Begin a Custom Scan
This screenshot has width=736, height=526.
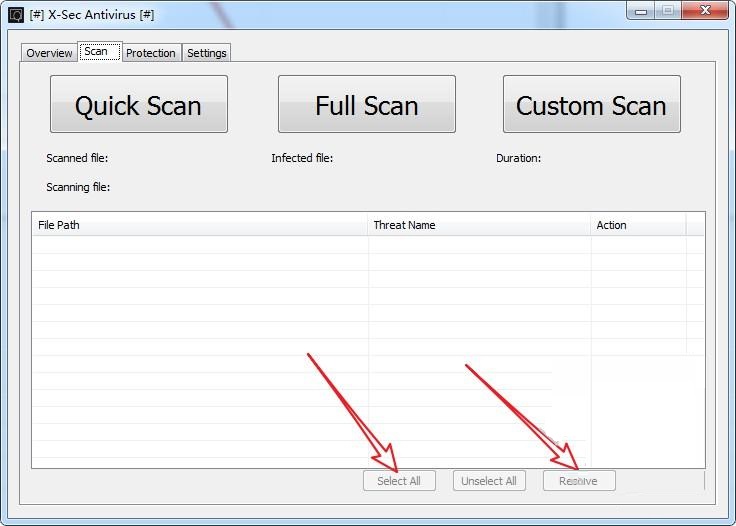(591, 104)
